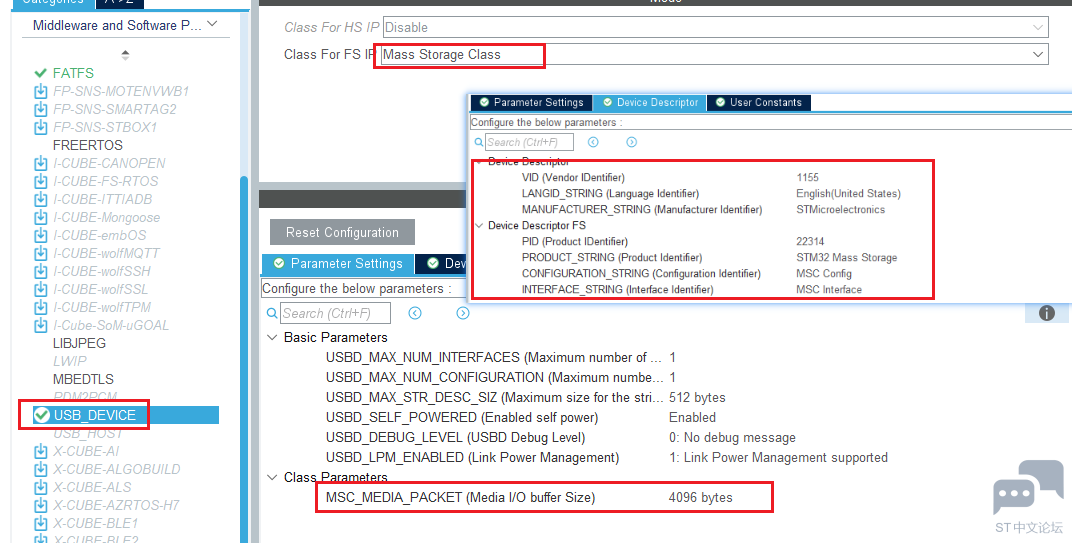Click USBD_MAX_NUM_INTERFACES parameter row
Screen dimensions: 1072x543
500,358
